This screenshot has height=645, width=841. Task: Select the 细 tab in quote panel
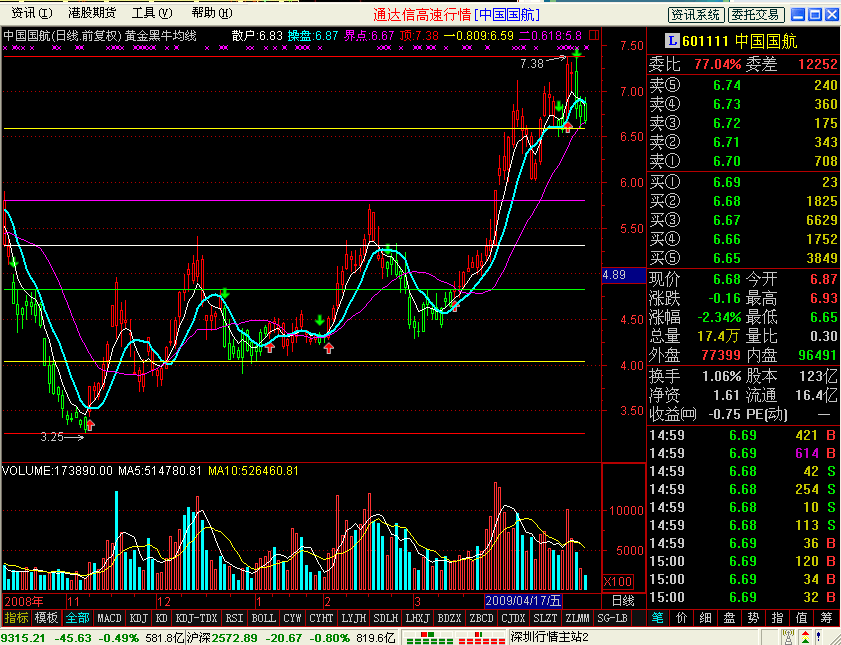(705, 618)
